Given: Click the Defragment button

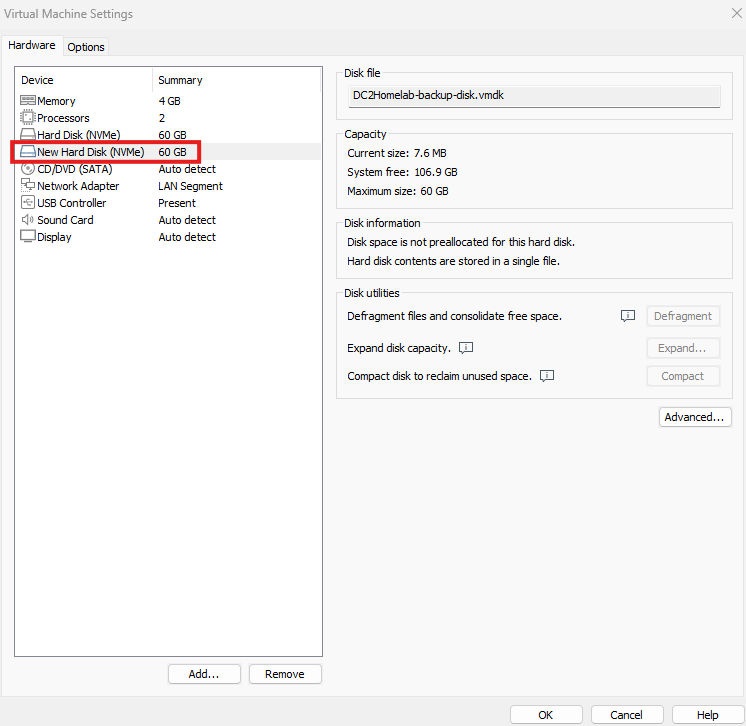Looking at the screenshot, I should coord(683,316).
